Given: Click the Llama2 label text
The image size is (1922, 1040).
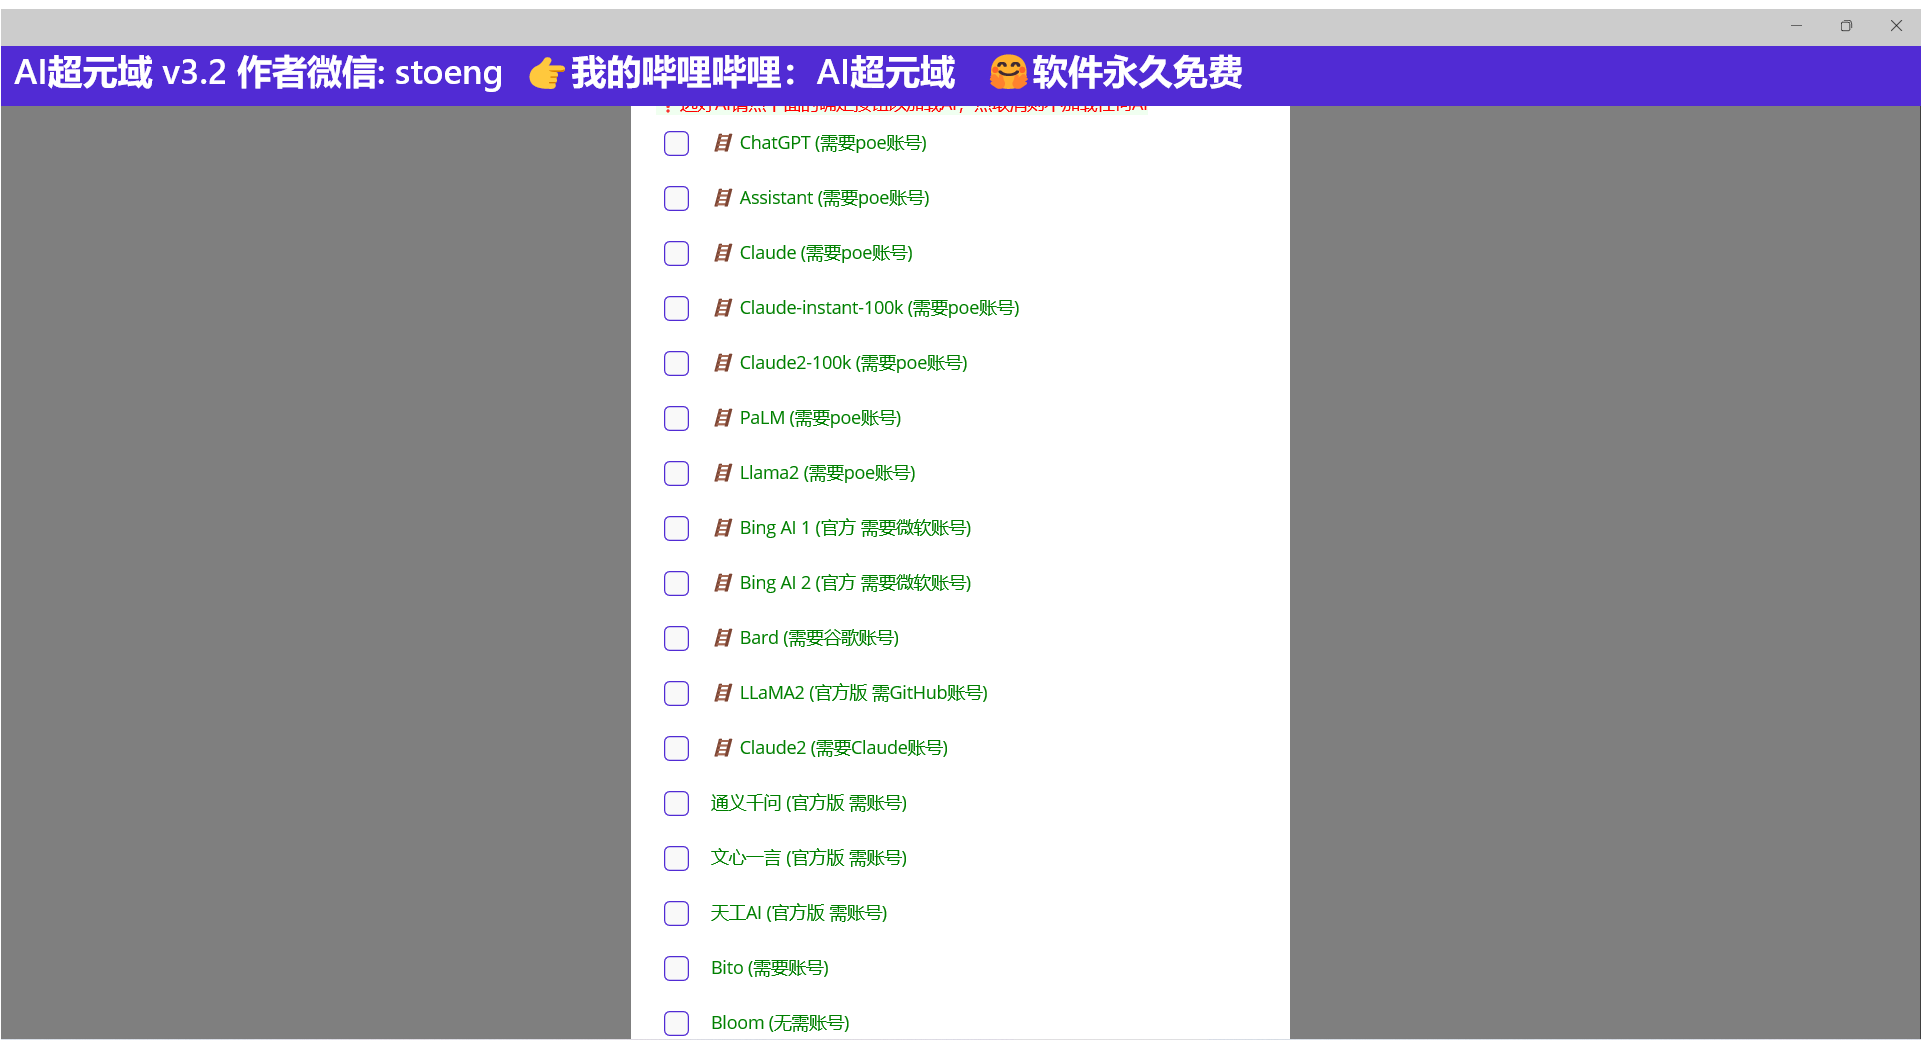Looking at the screenshot, I should [827, 473].
